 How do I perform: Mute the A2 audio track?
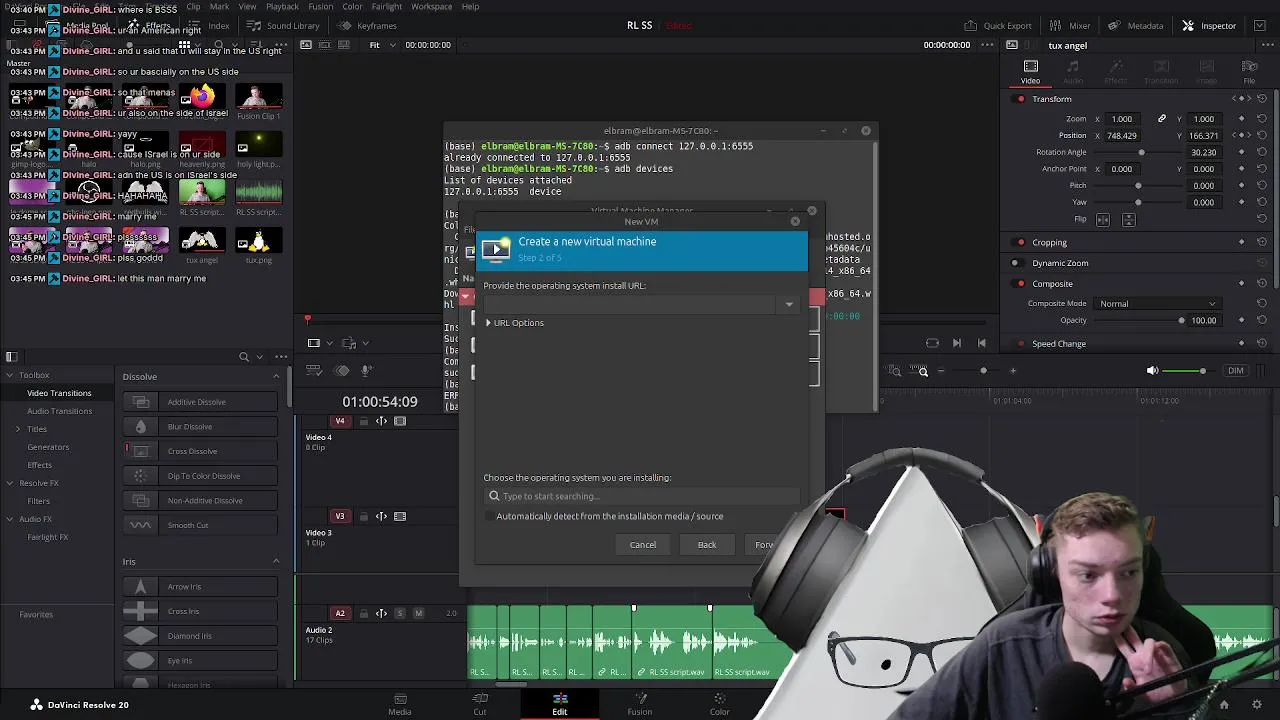click(x=418, y=613)
